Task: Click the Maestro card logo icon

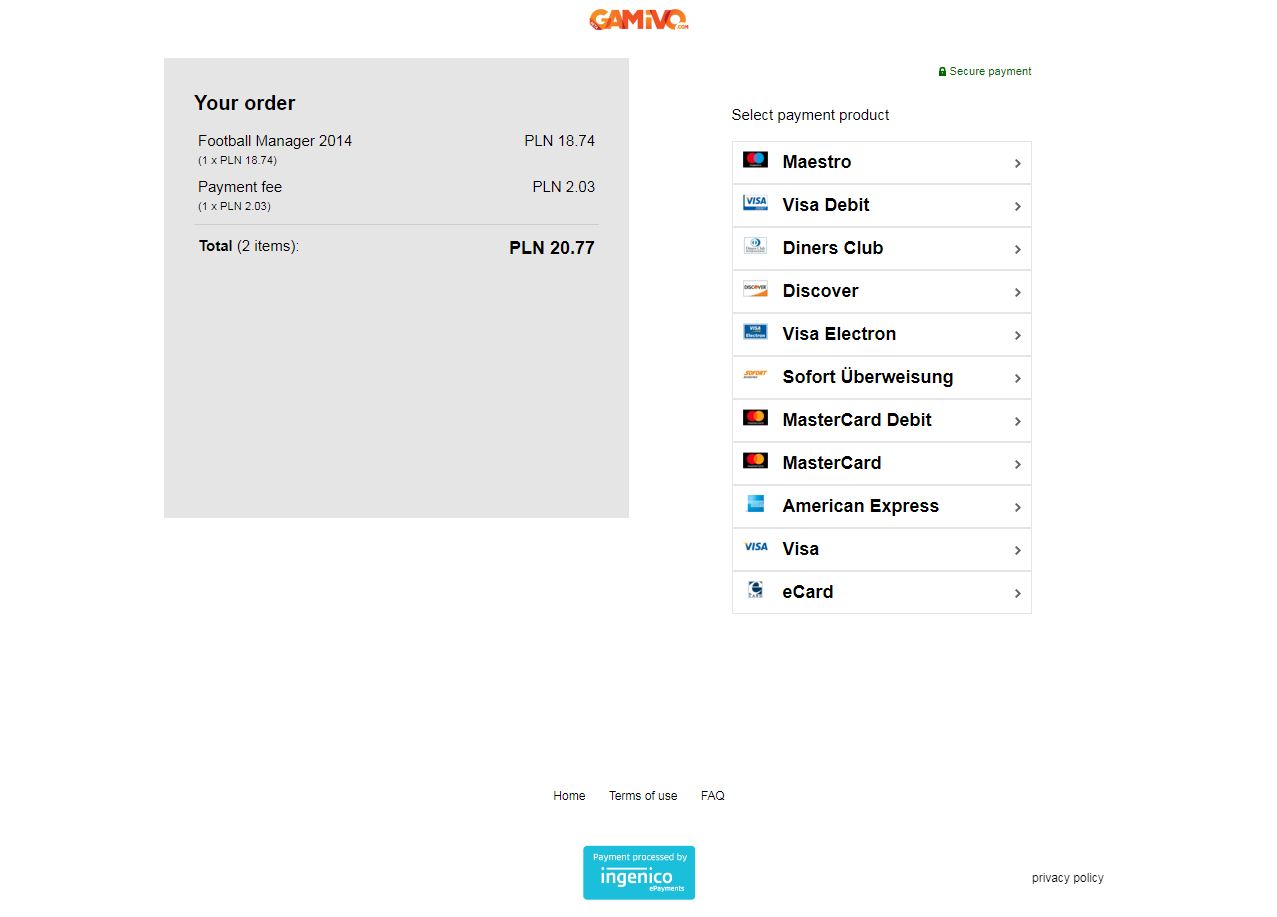Action: tap(755, 160)
